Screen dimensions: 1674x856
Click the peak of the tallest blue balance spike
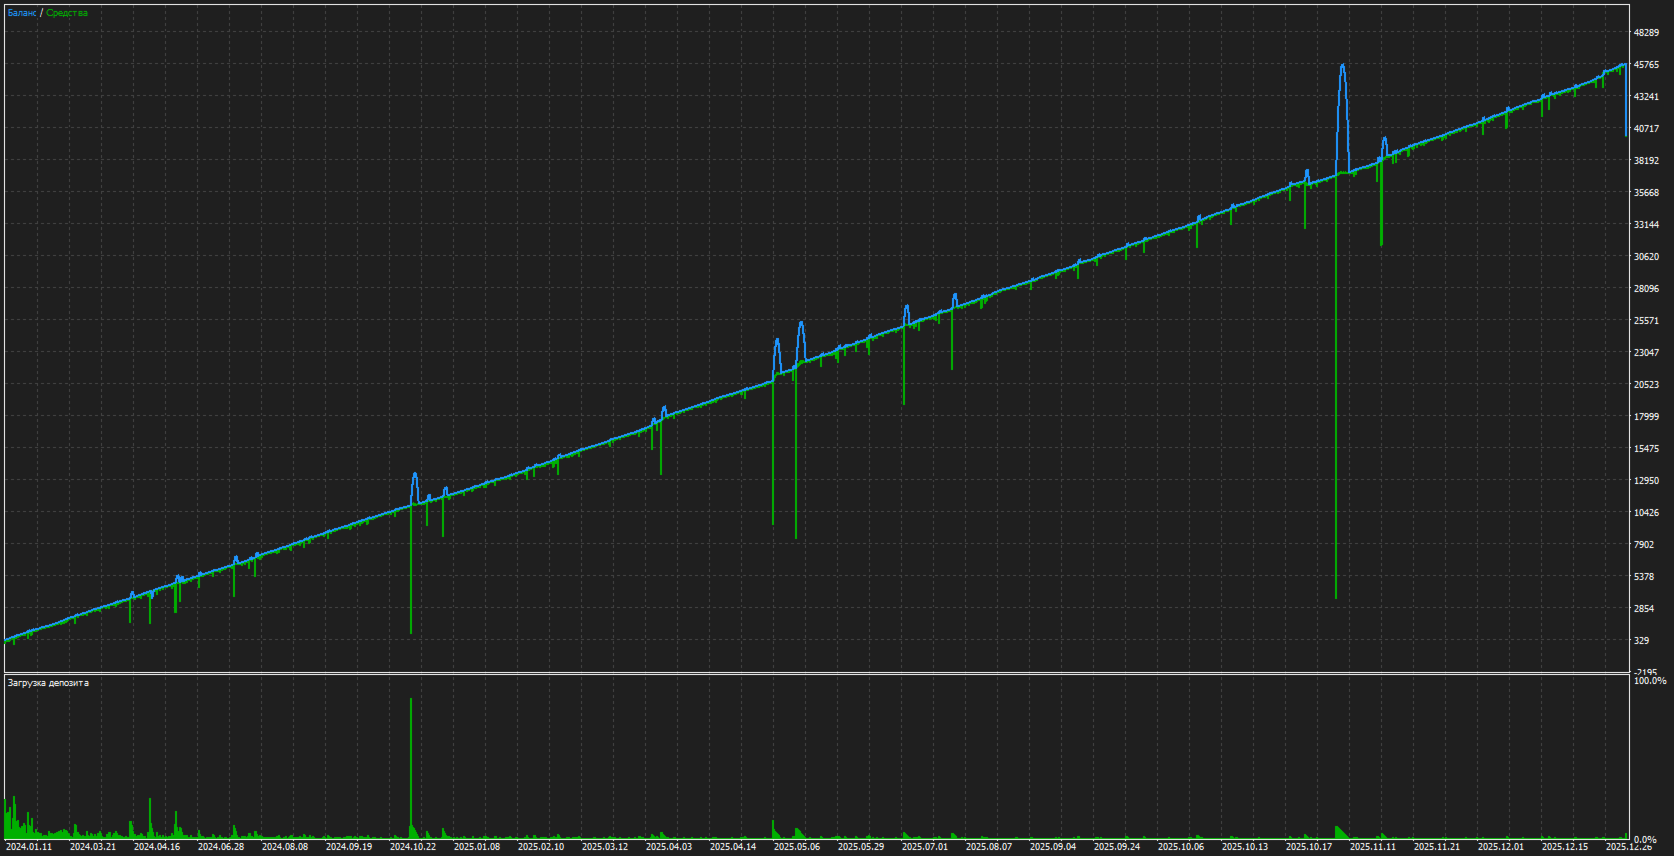coord(1342,66)
